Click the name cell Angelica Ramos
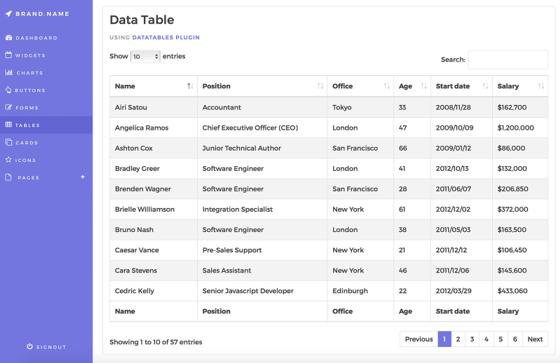Screen dimensions: 560x363 [154, 128]
